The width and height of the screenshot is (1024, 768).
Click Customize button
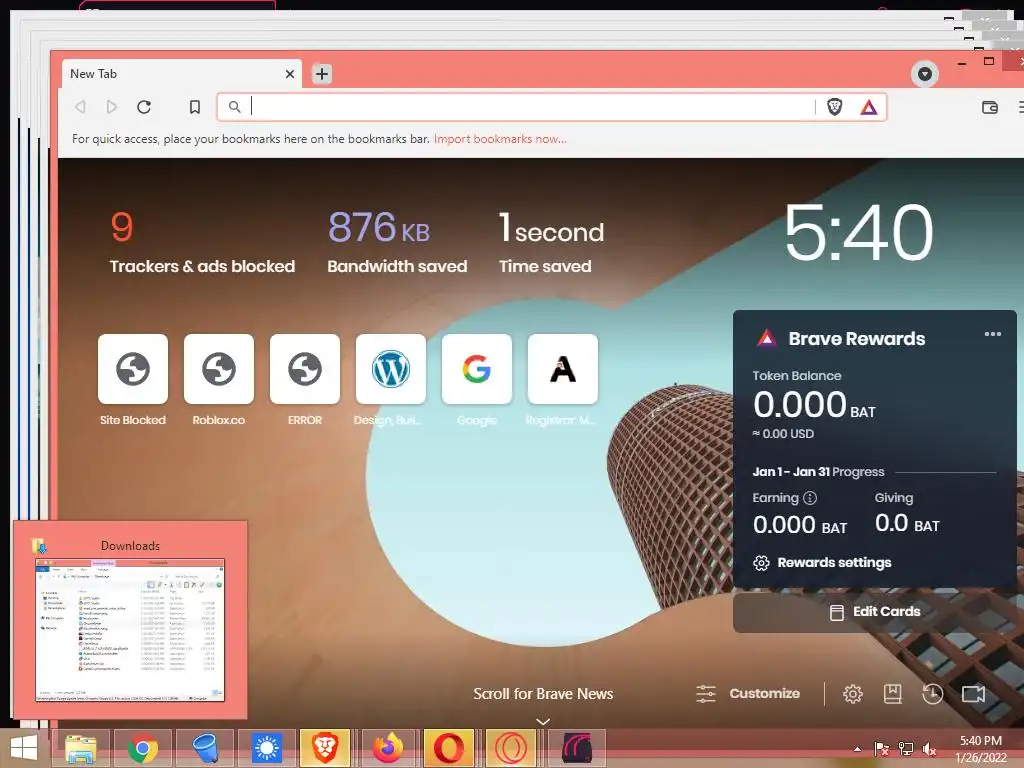748,694
